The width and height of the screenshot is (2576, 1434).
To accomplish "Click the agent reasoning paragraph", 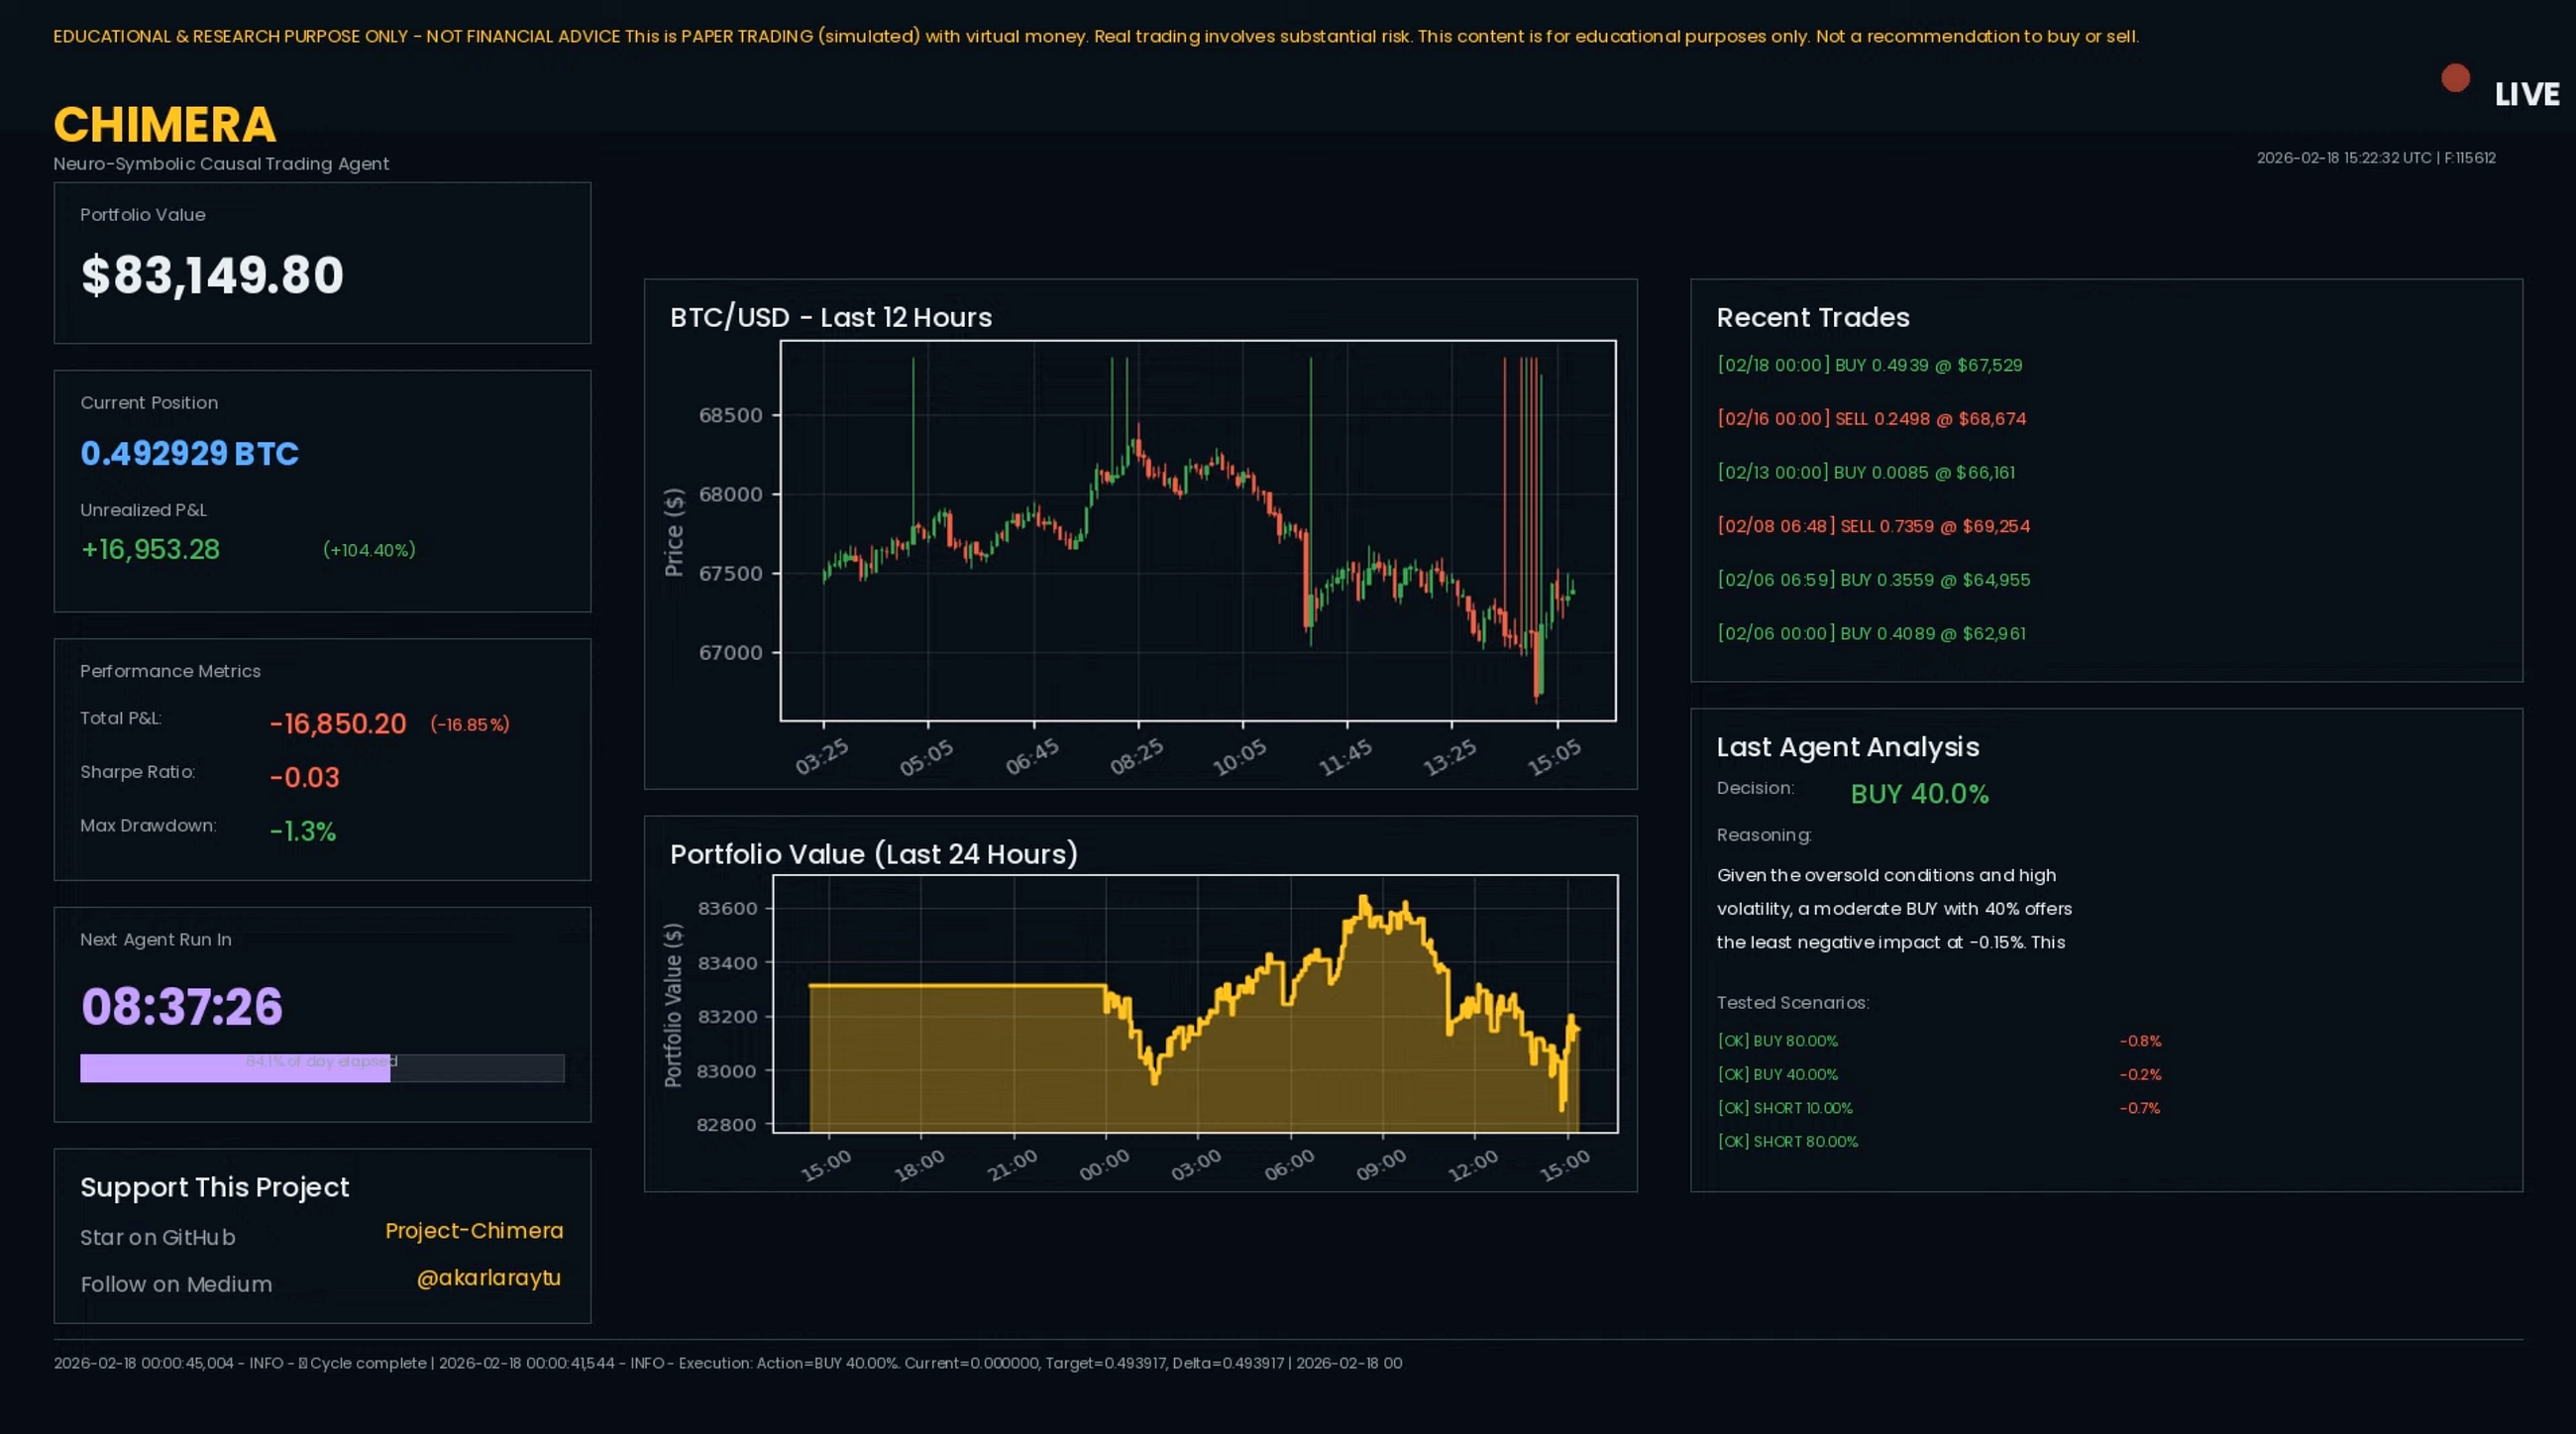I will click(1894, 909).
